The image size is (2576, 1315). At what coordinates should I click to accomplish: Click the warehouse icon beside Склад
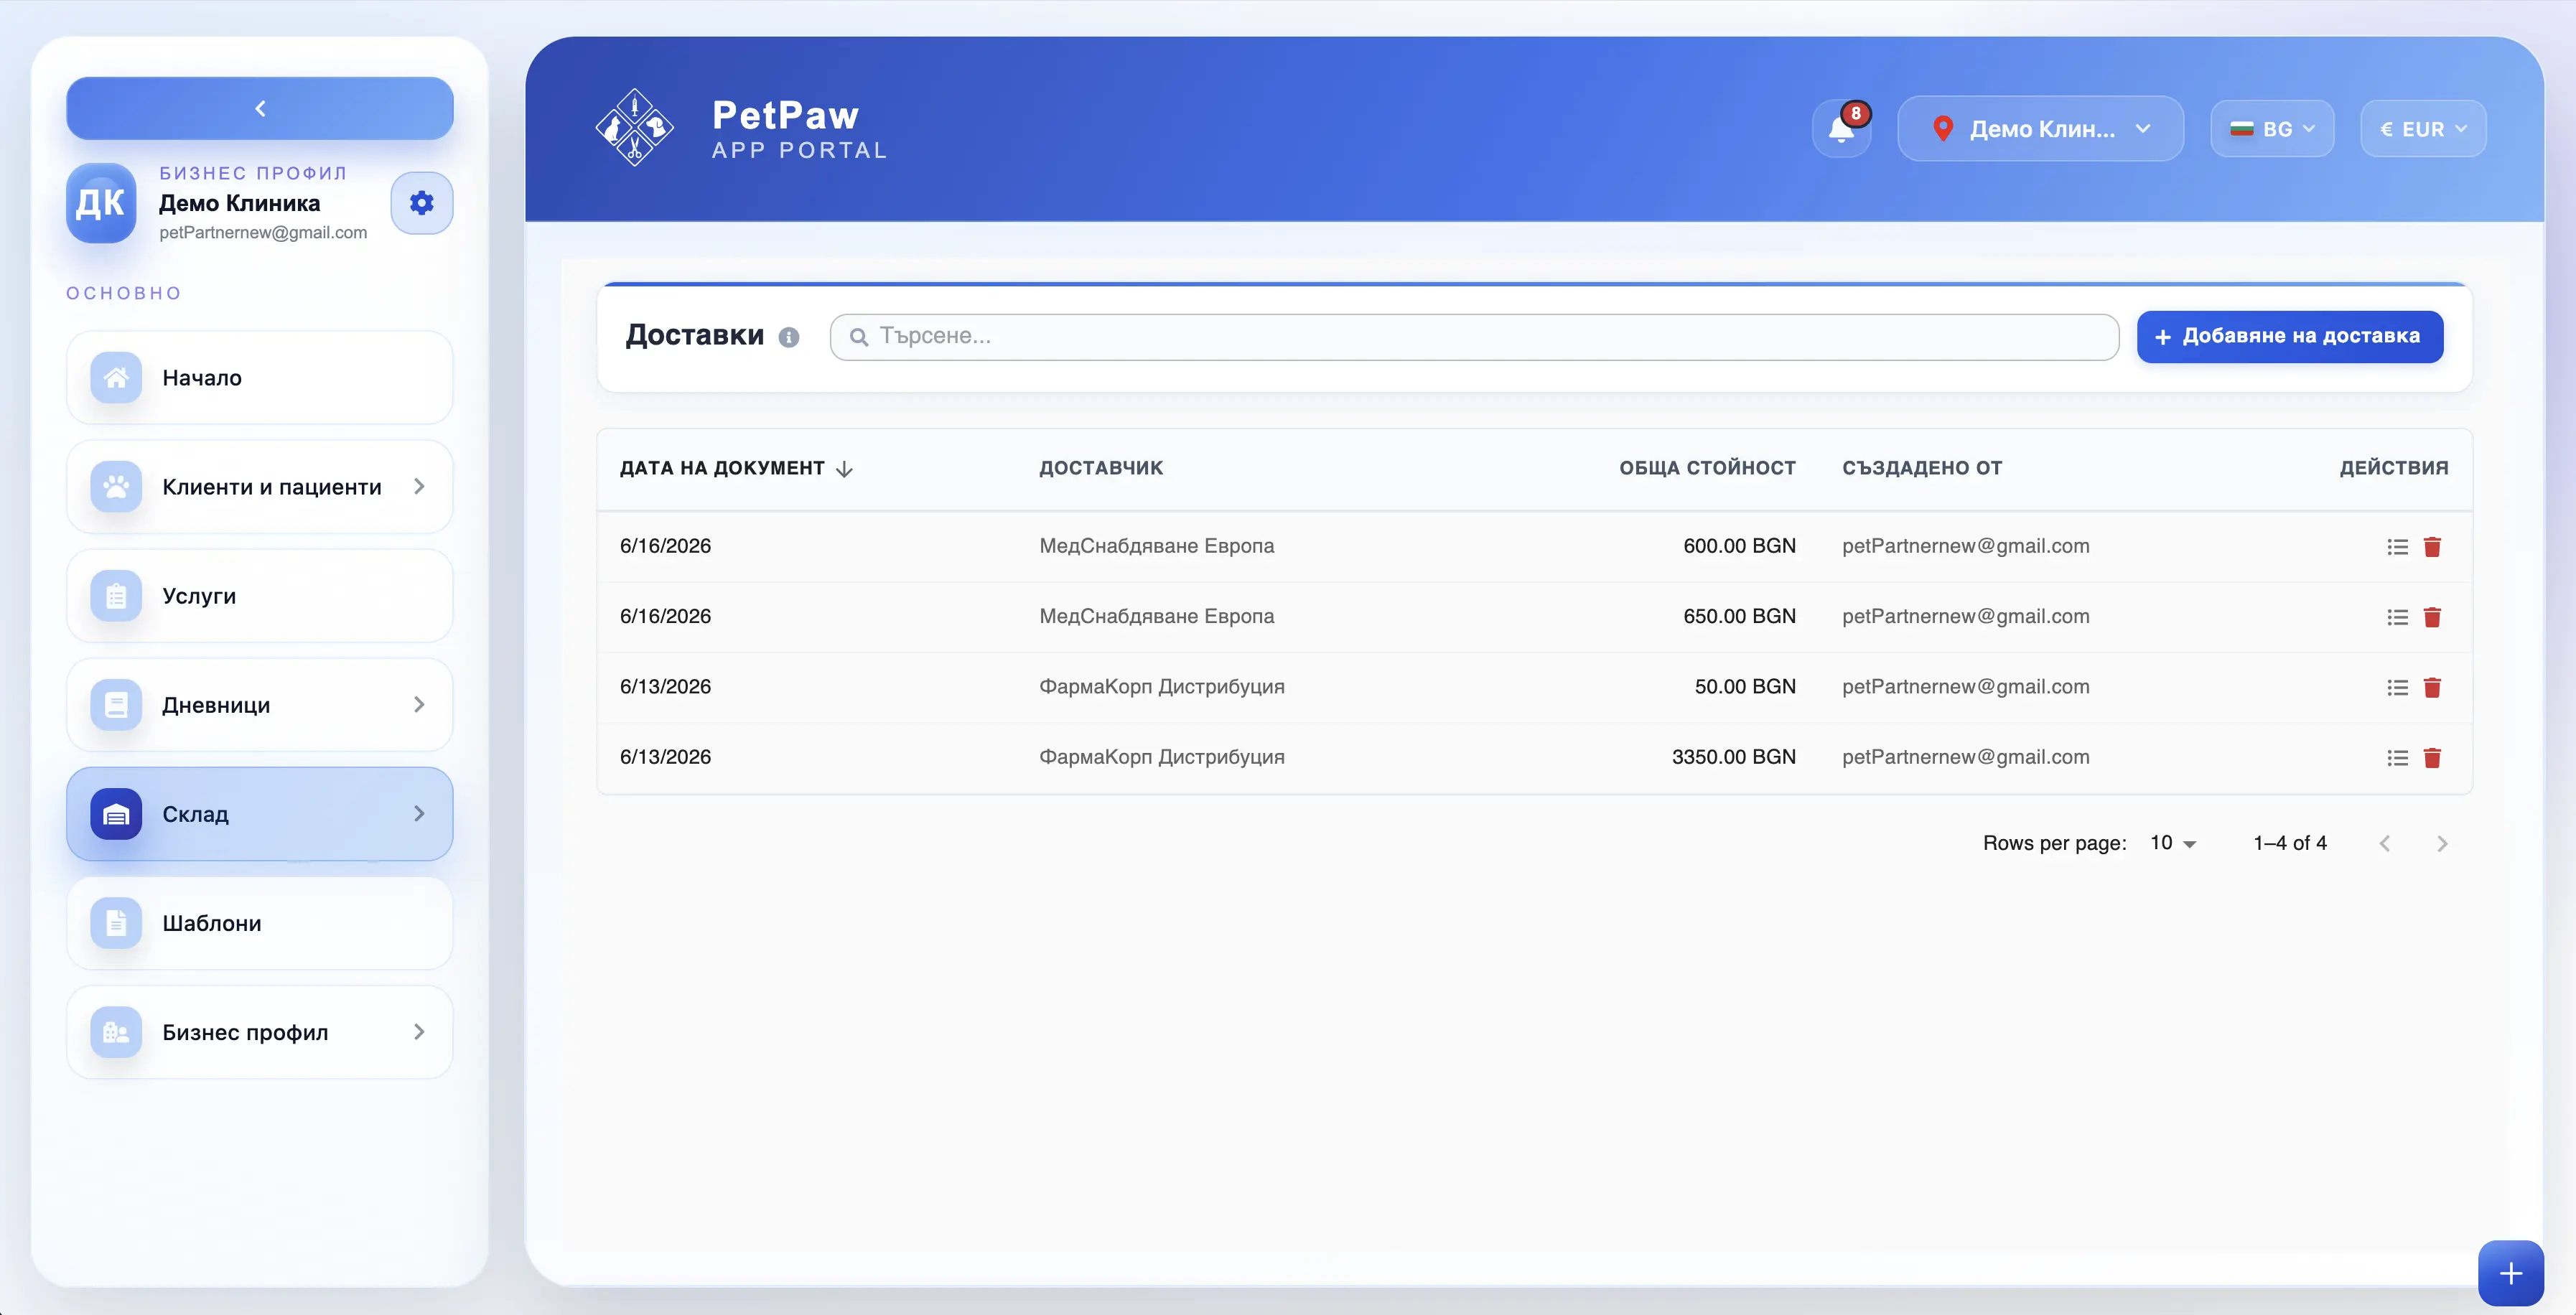(116, 814)
